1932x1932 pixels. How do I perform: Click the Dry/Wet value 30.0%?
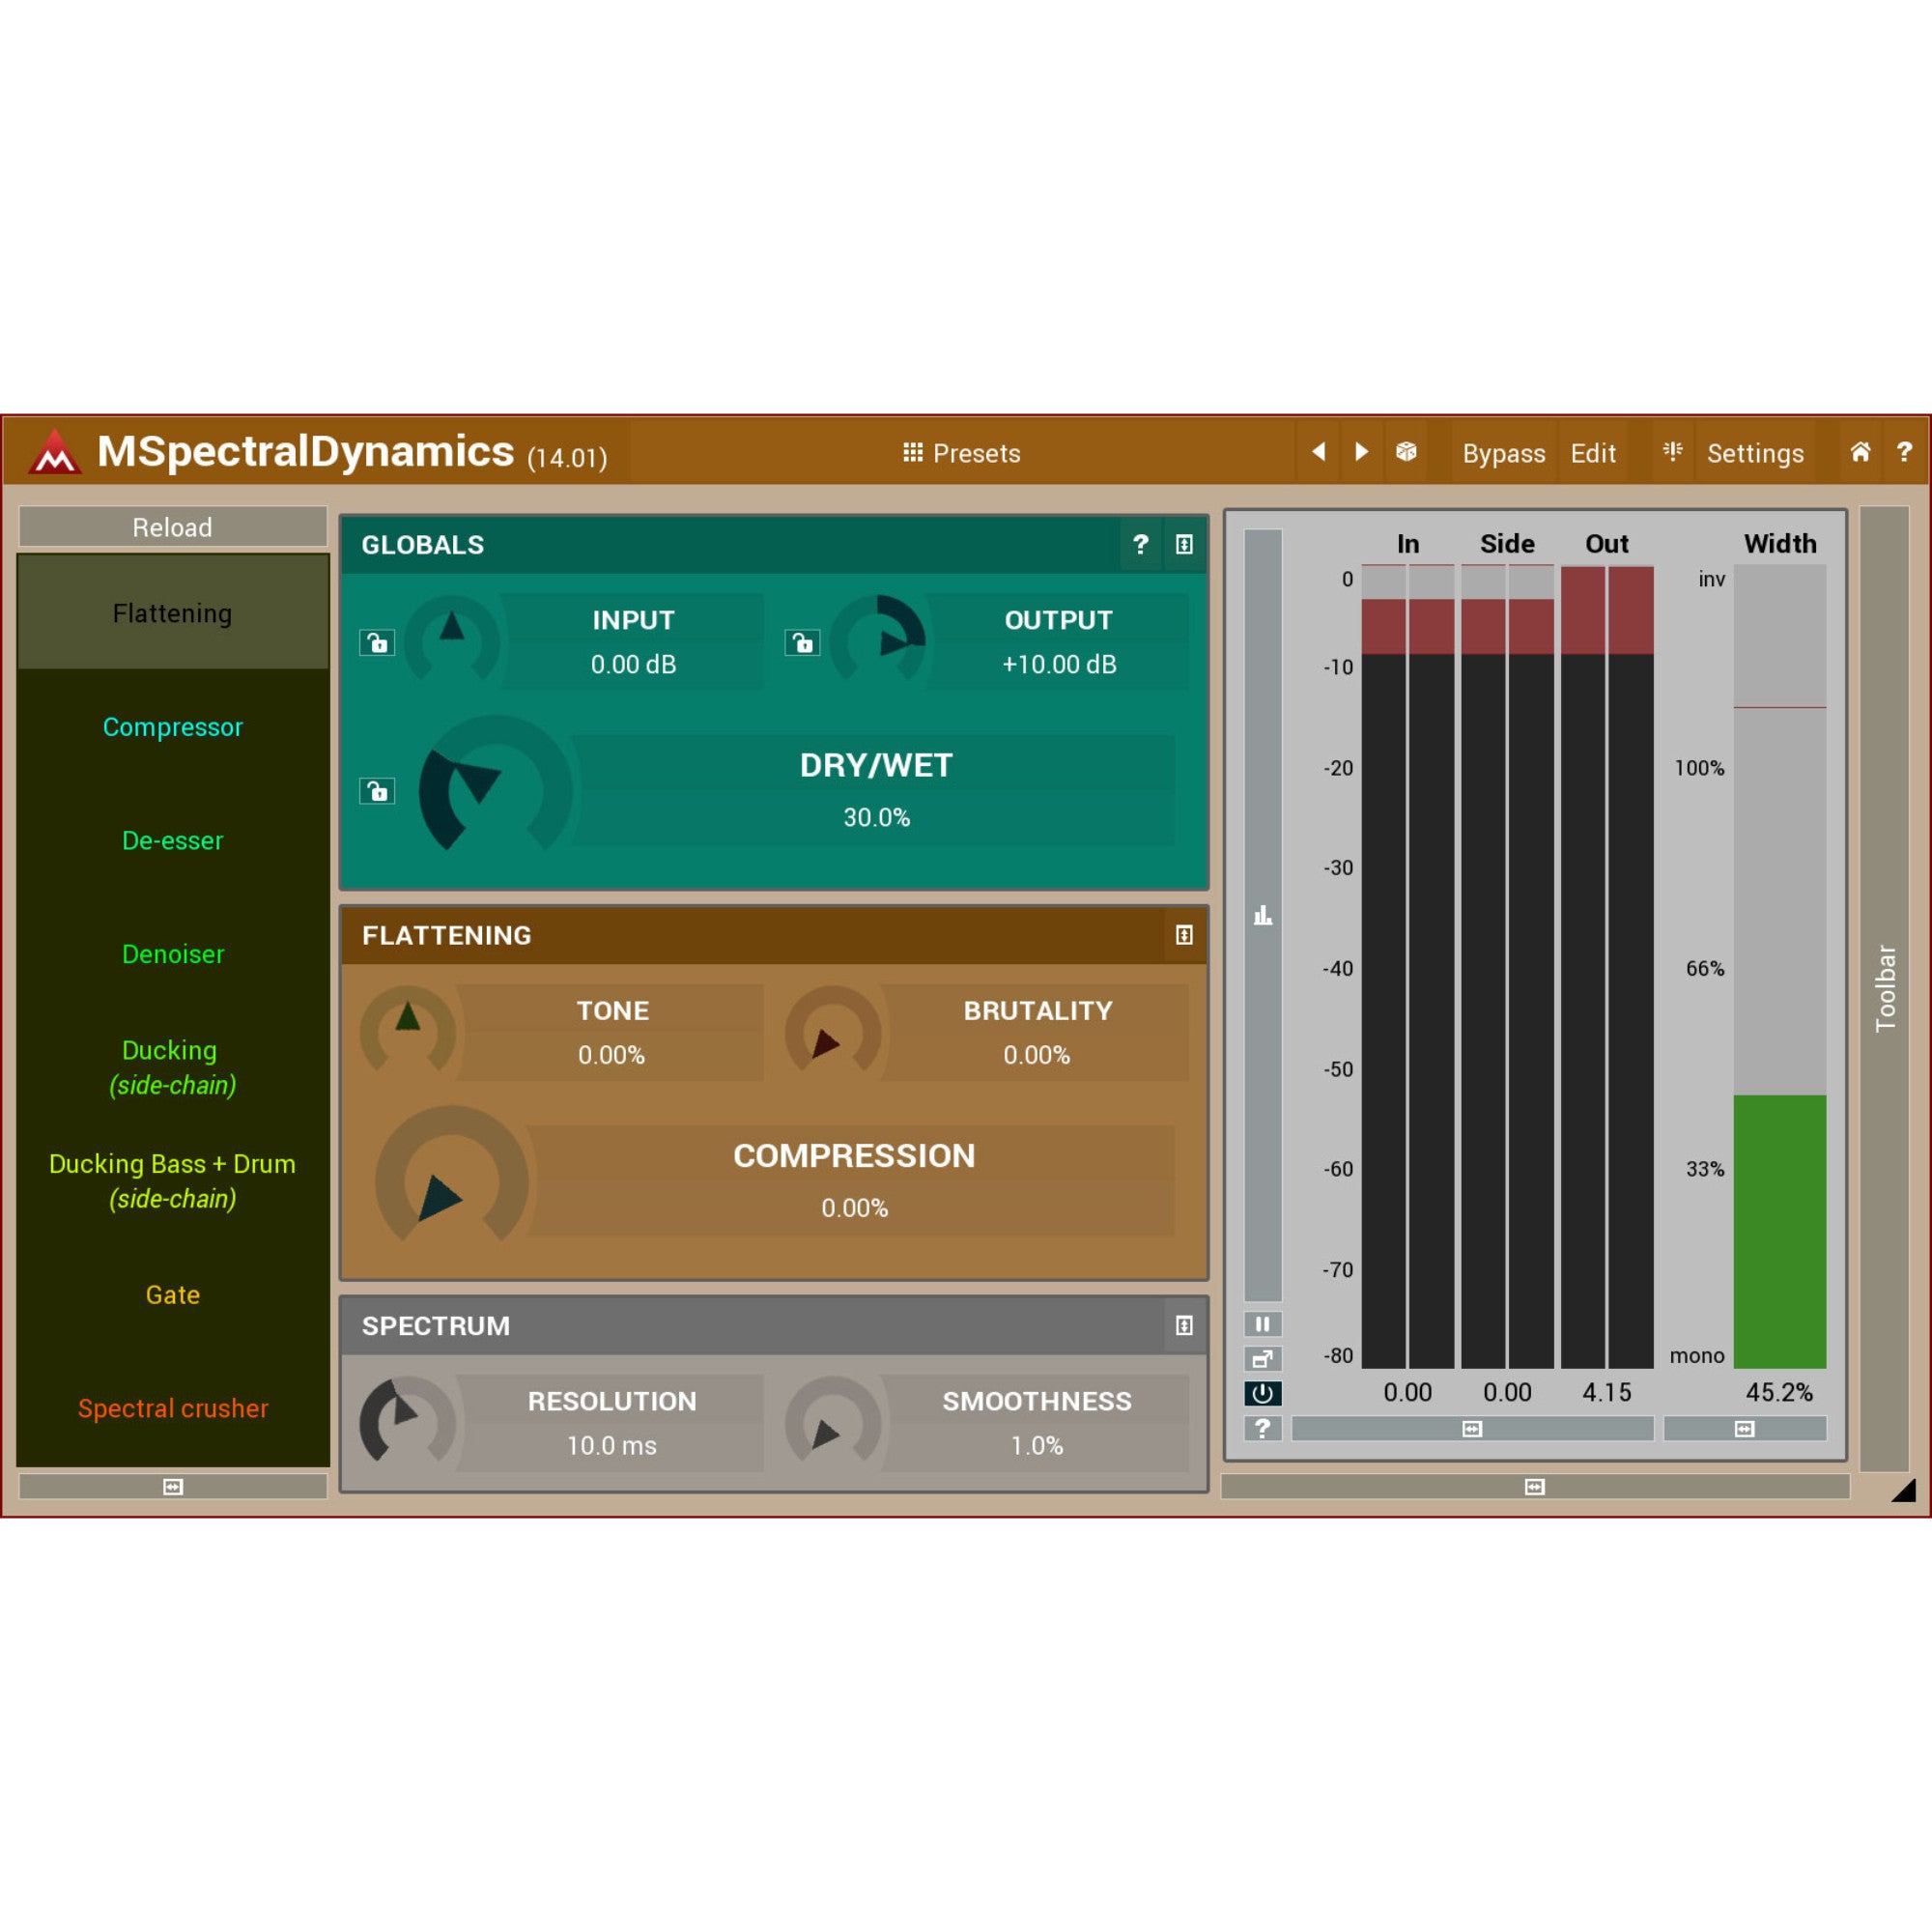point(876,817)
